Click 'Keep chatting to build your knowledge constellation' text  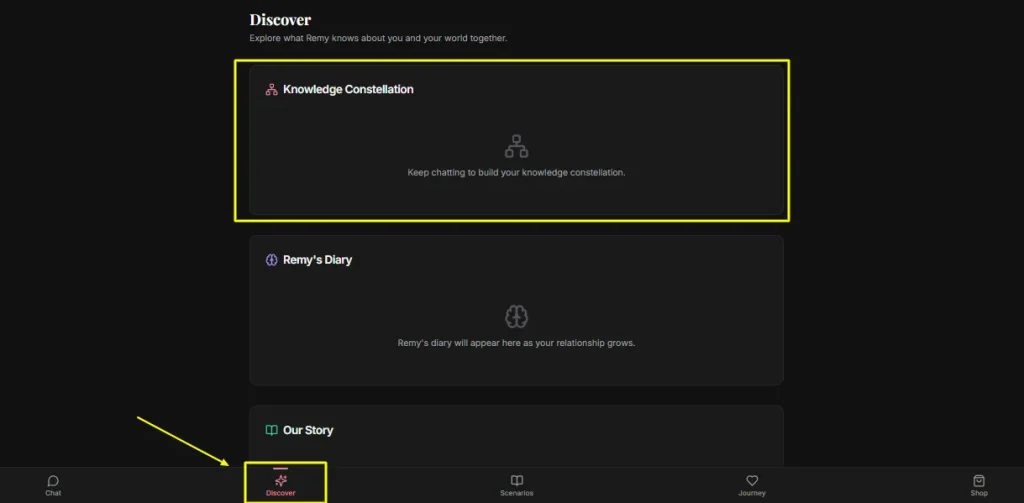[516, 173]
